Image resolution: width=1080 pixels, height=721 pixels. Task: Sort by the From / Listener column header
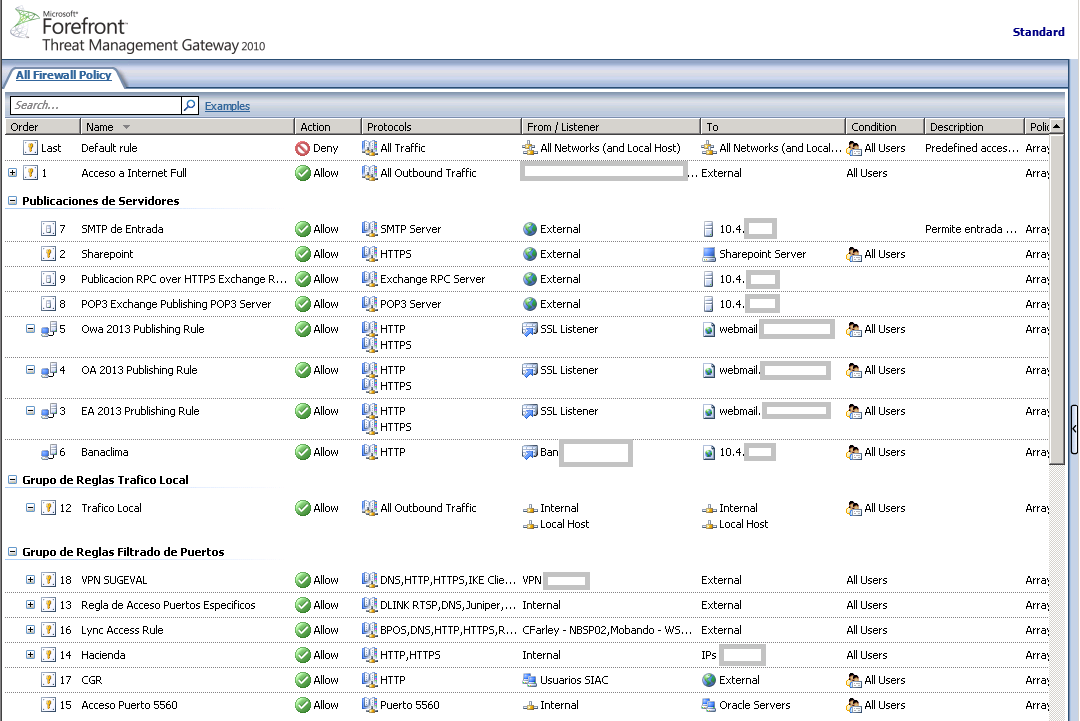coord(610,127)
